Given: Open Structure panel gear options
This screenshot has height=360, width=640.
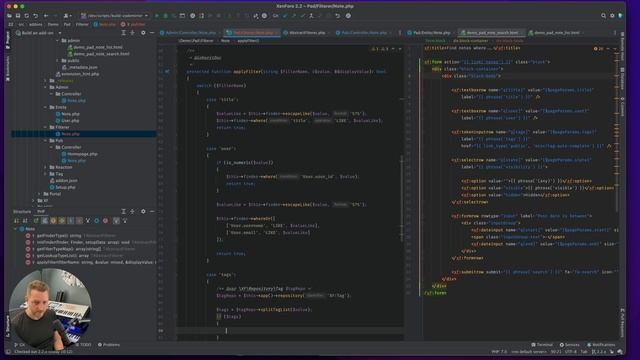Looking at the screenshot, I should [143, 211].
